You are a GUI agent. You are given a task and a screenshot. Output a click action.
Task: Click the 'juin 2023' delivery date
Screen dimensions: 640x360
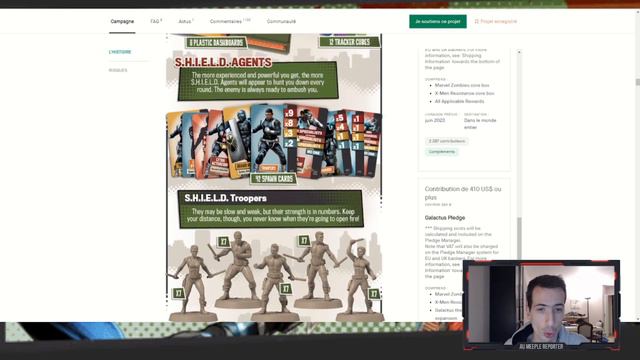[435, 121]
